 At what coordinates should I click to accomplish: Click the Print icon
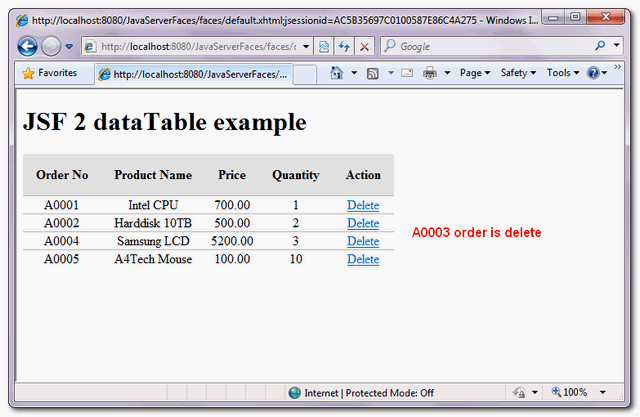coord(429,73)
